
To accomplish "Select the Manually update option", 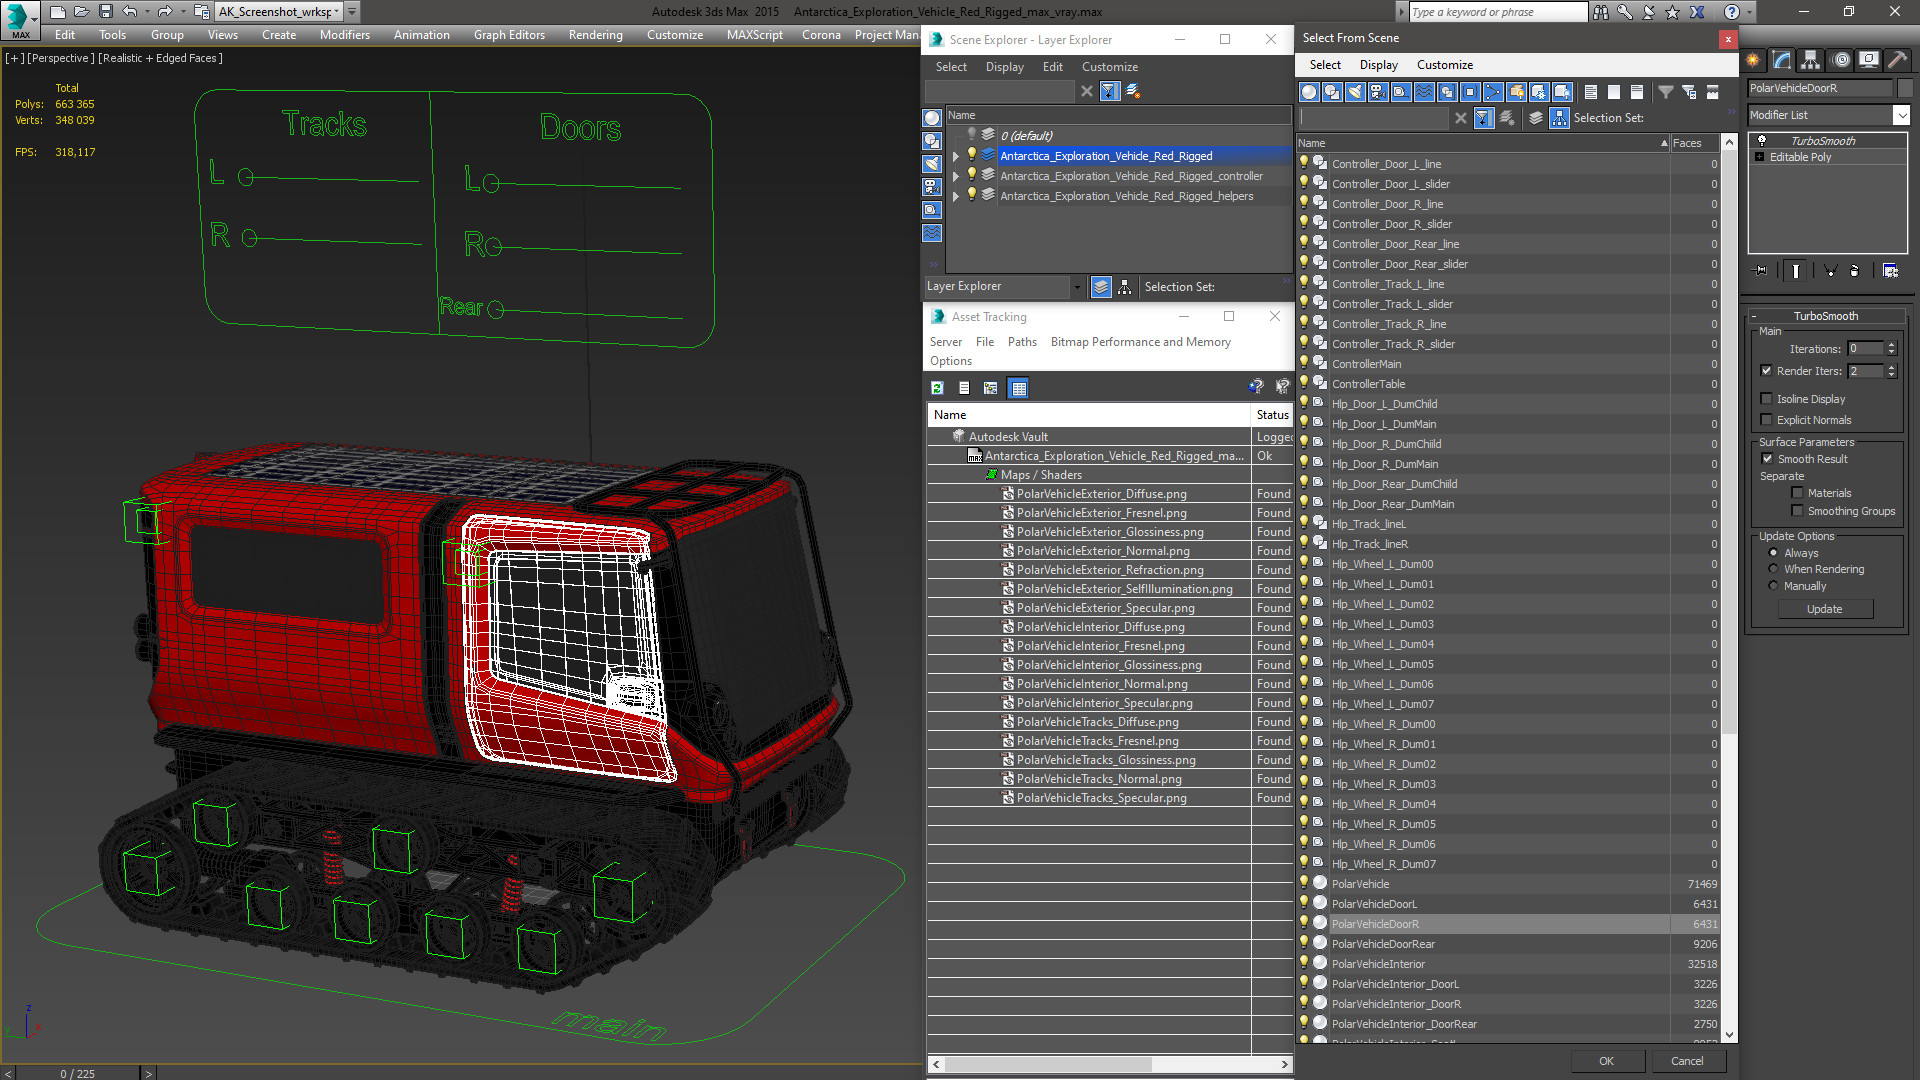I will (1773, 586).
